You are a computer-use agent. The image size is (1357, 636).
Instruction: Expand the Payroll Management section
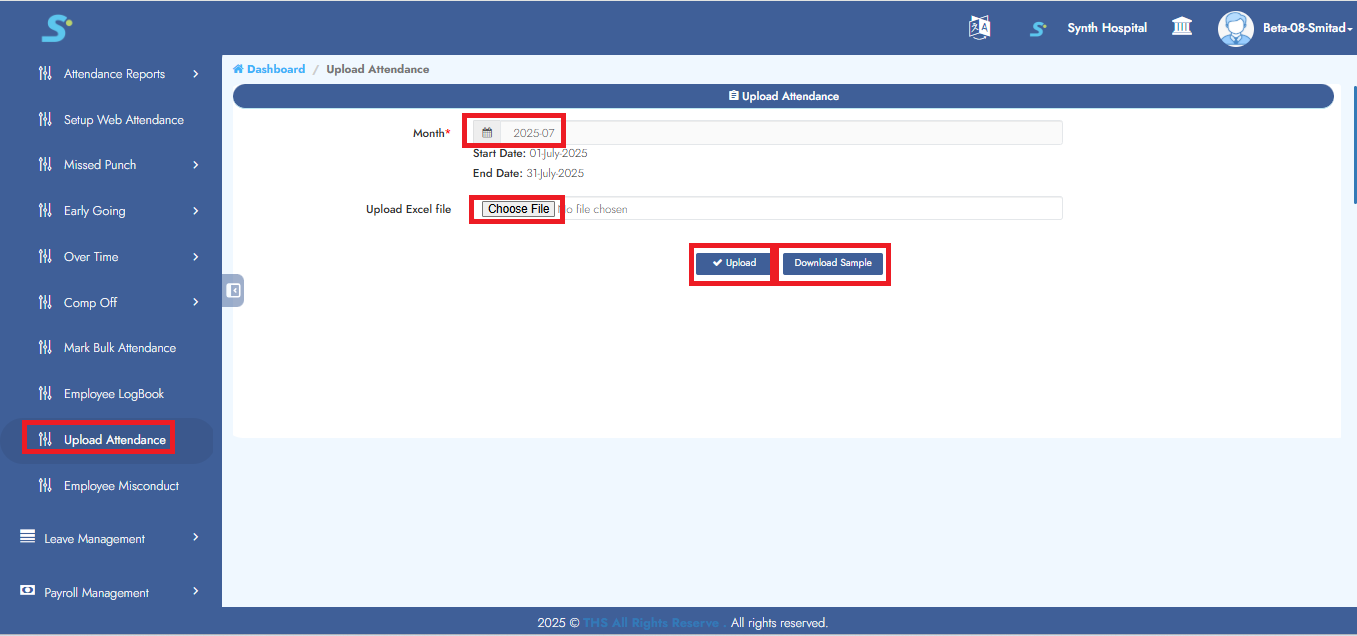195,592
